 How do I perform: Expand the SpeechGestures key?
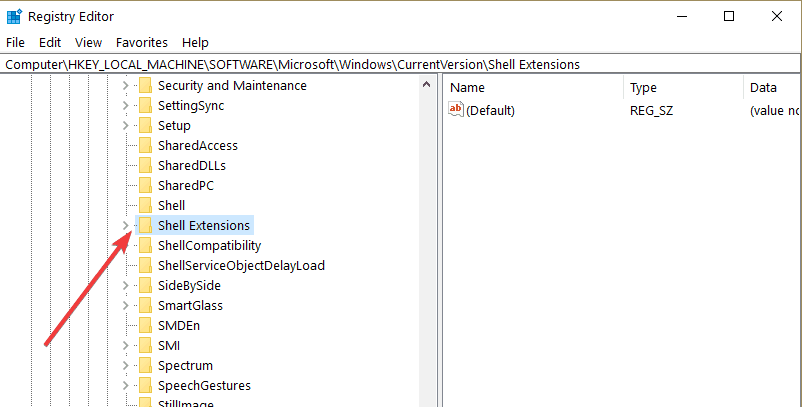click(x=125, y=386)
